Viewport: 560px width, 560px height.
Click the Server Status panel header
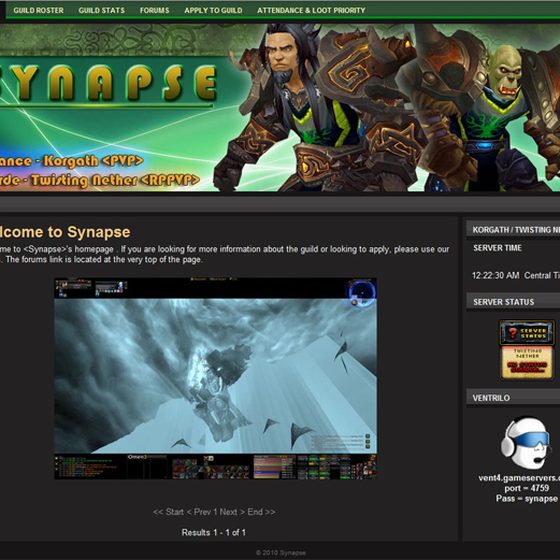513,302
